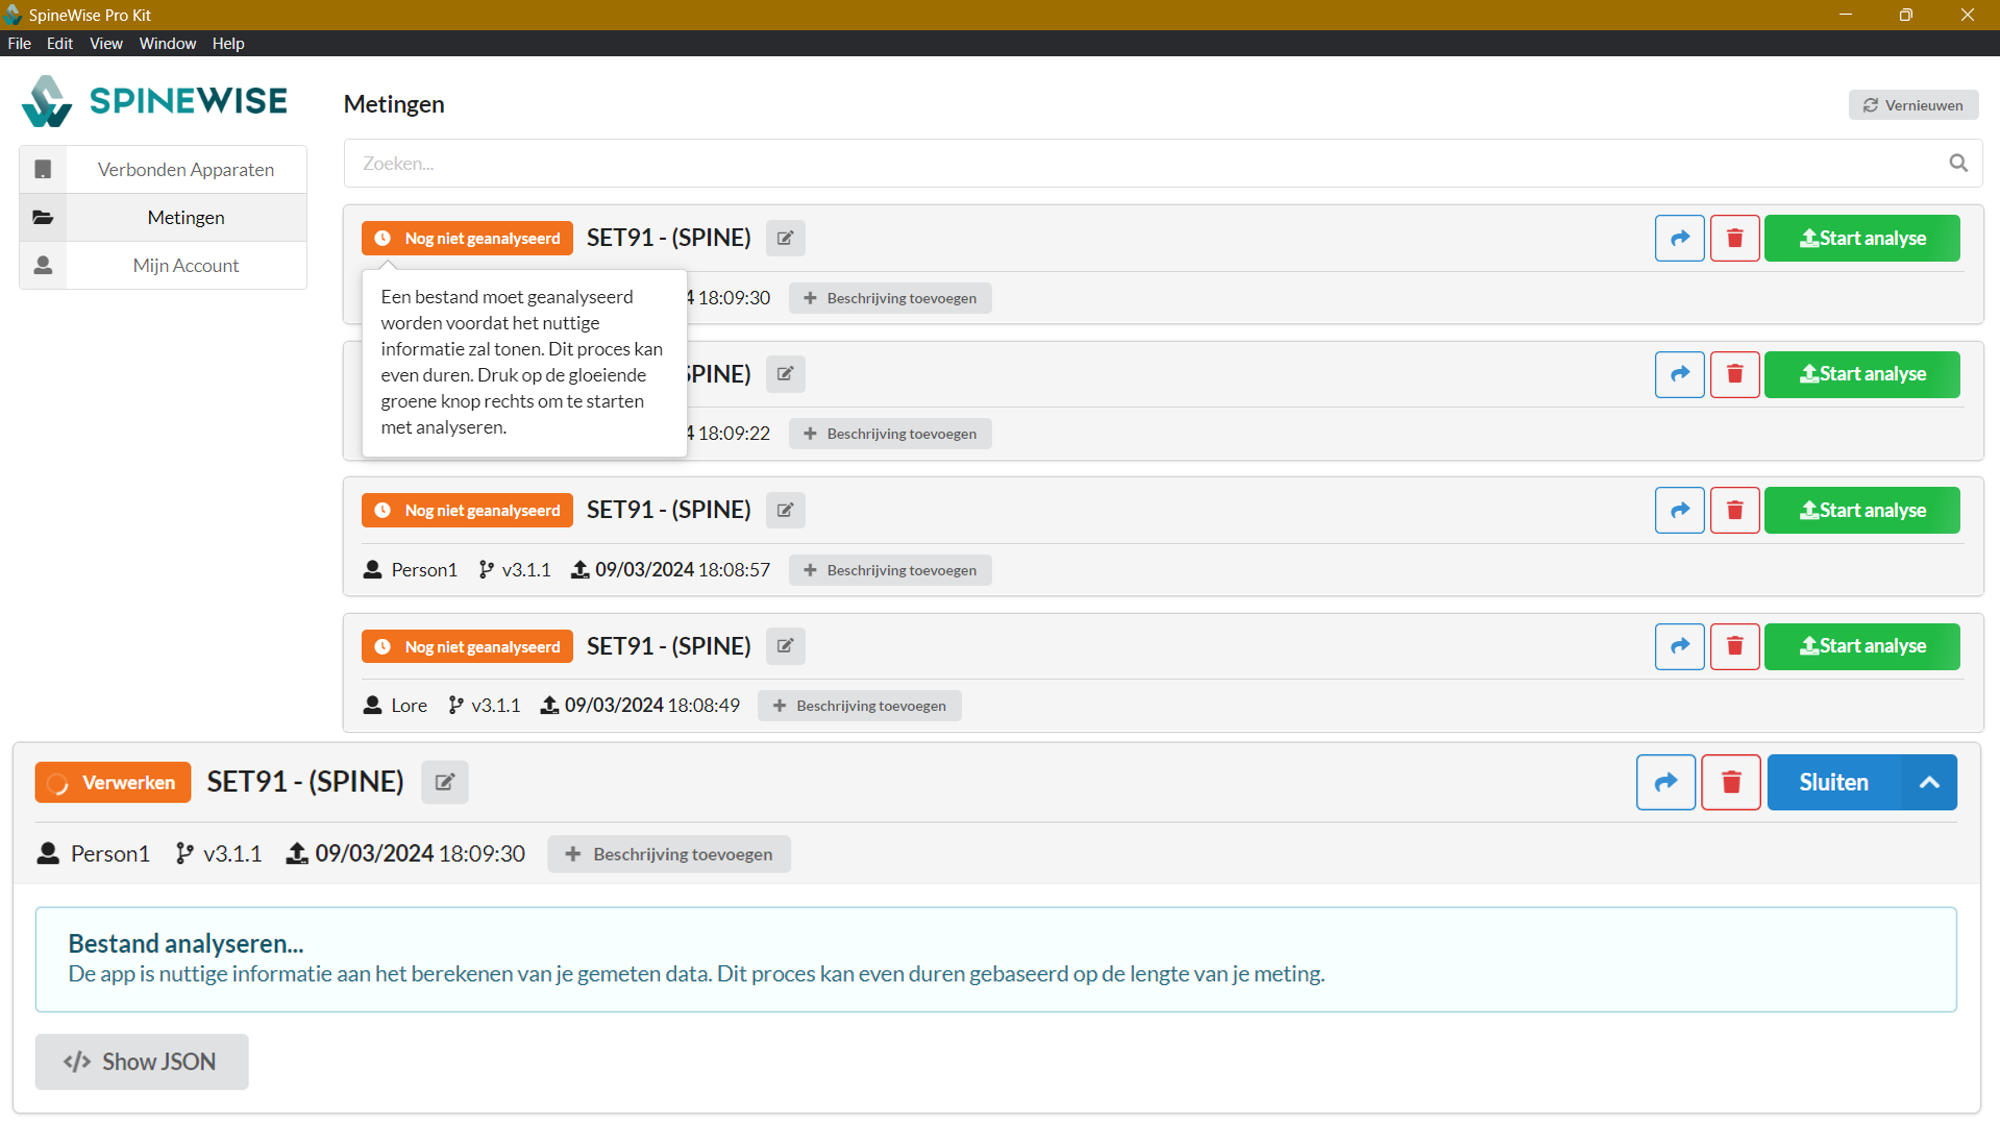Start analyse for Lore's measurement
This screenshot has width=2000, height=1125.
1862,646
